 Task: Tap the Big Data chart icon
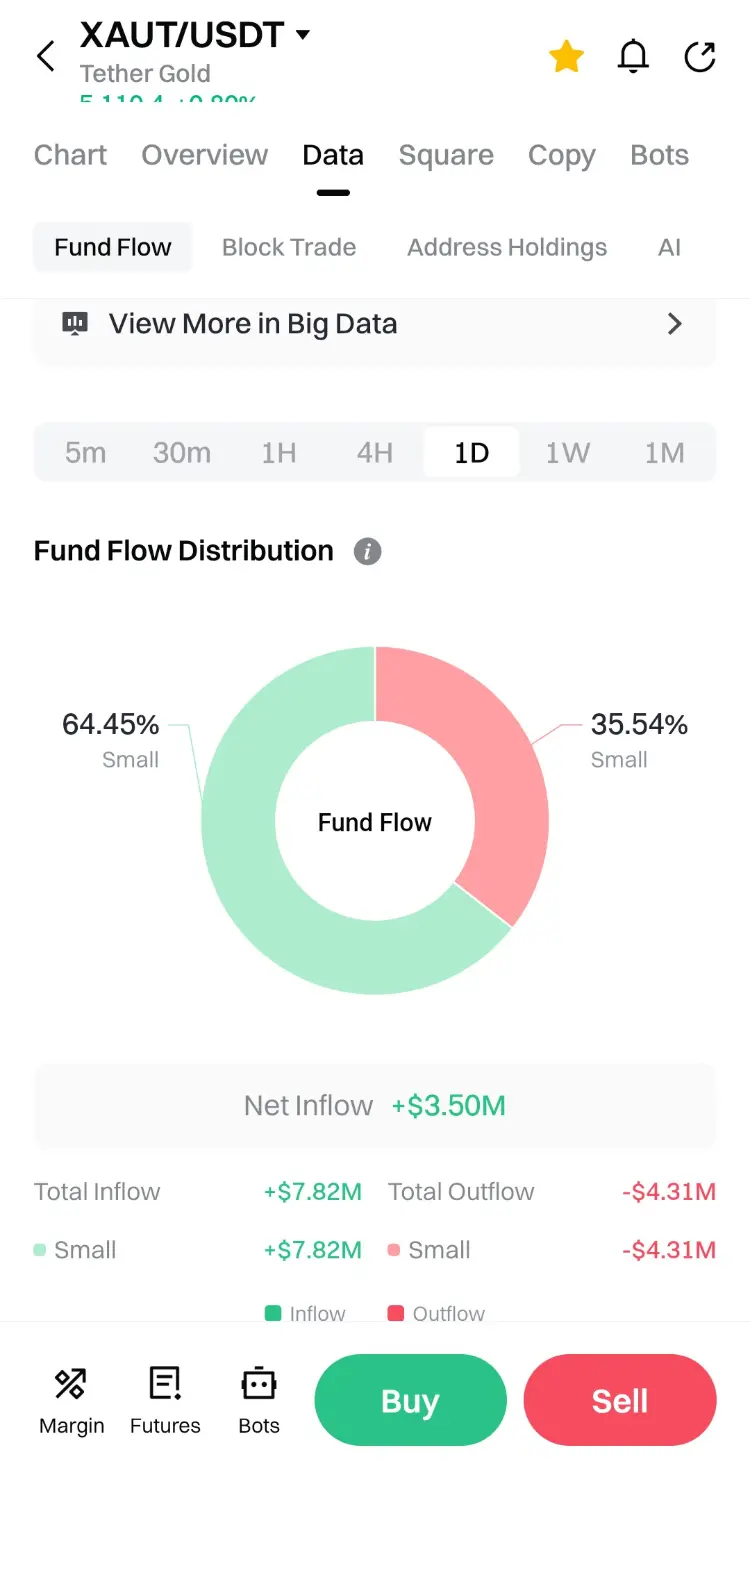[x=75, y=323]
